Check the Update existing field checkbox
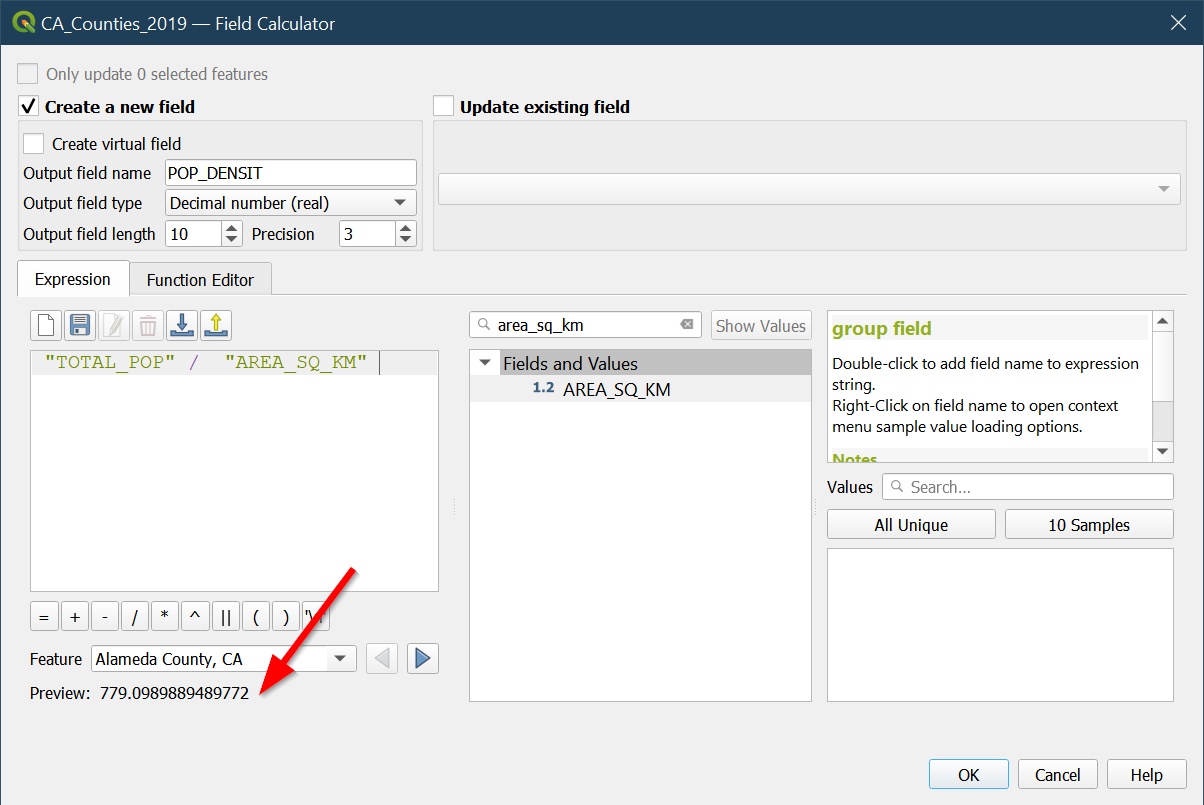This screenshot has width=1204, height=805. 444,106
